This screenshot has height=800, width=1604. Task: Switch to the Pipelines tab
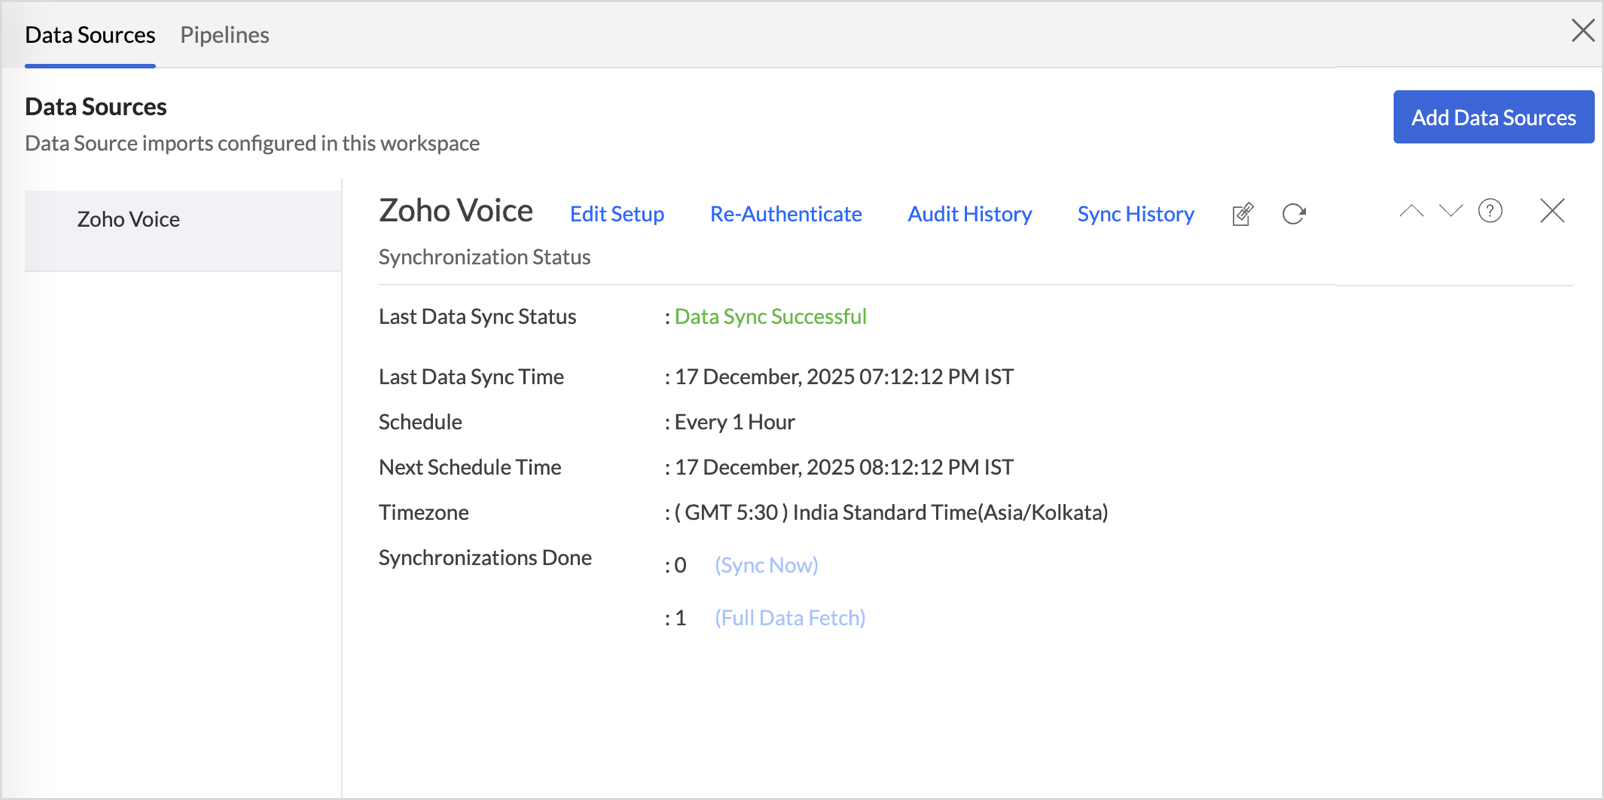(x=224, y=35)
